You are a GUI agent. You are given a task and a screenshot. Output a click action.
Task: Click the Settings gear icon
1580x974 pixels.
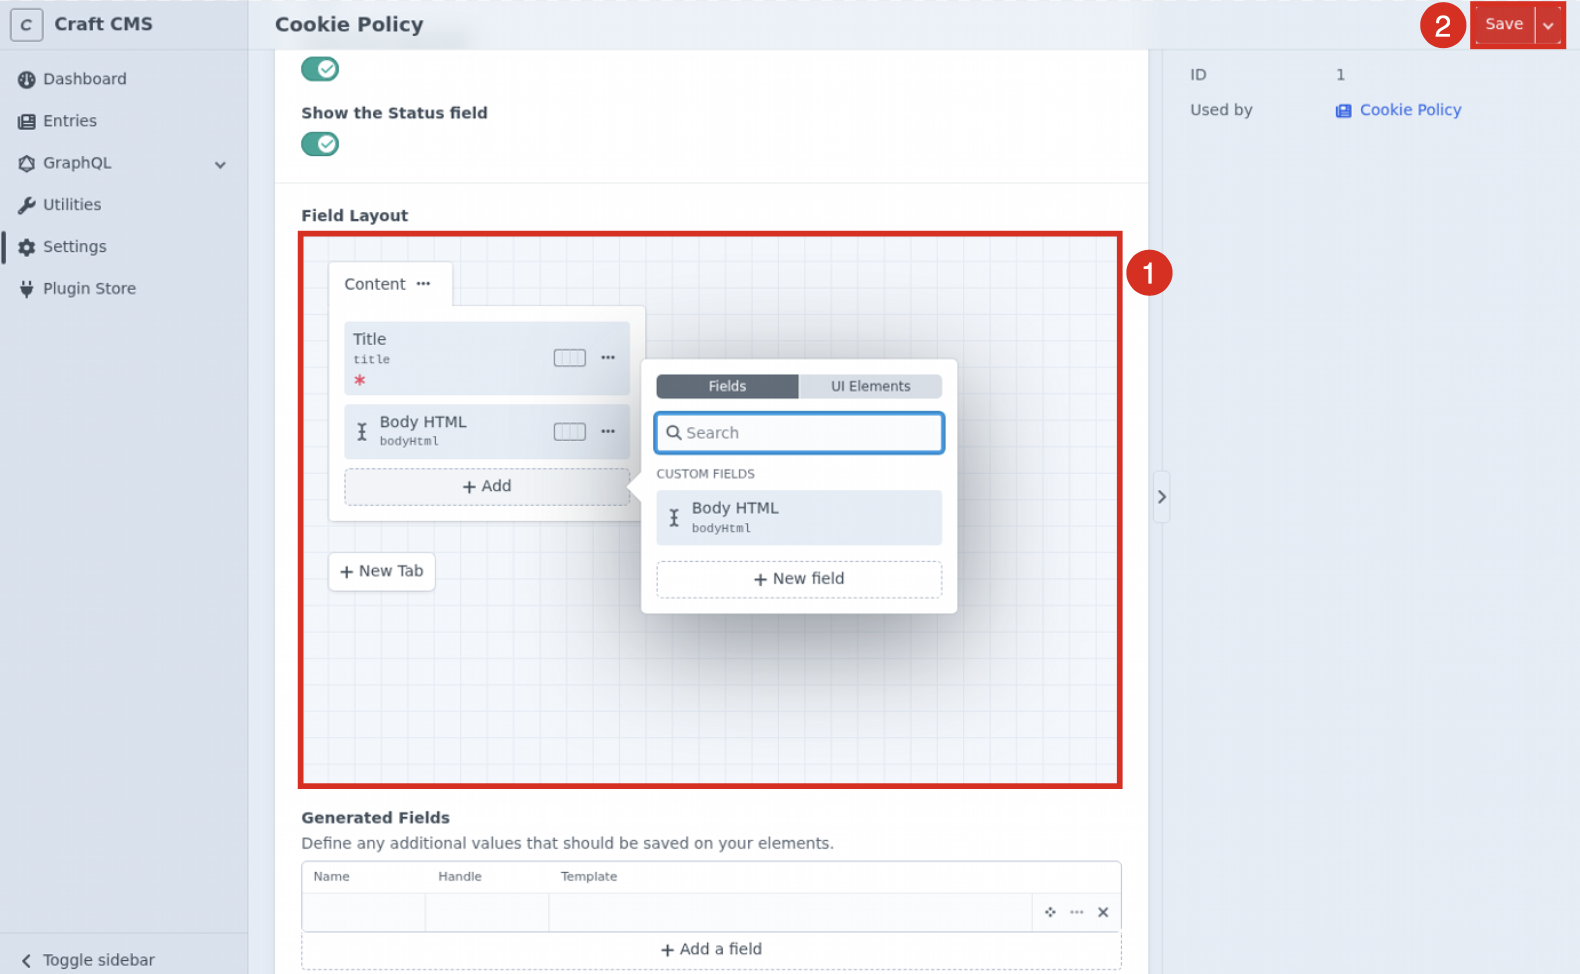click(x=27, y=247)
